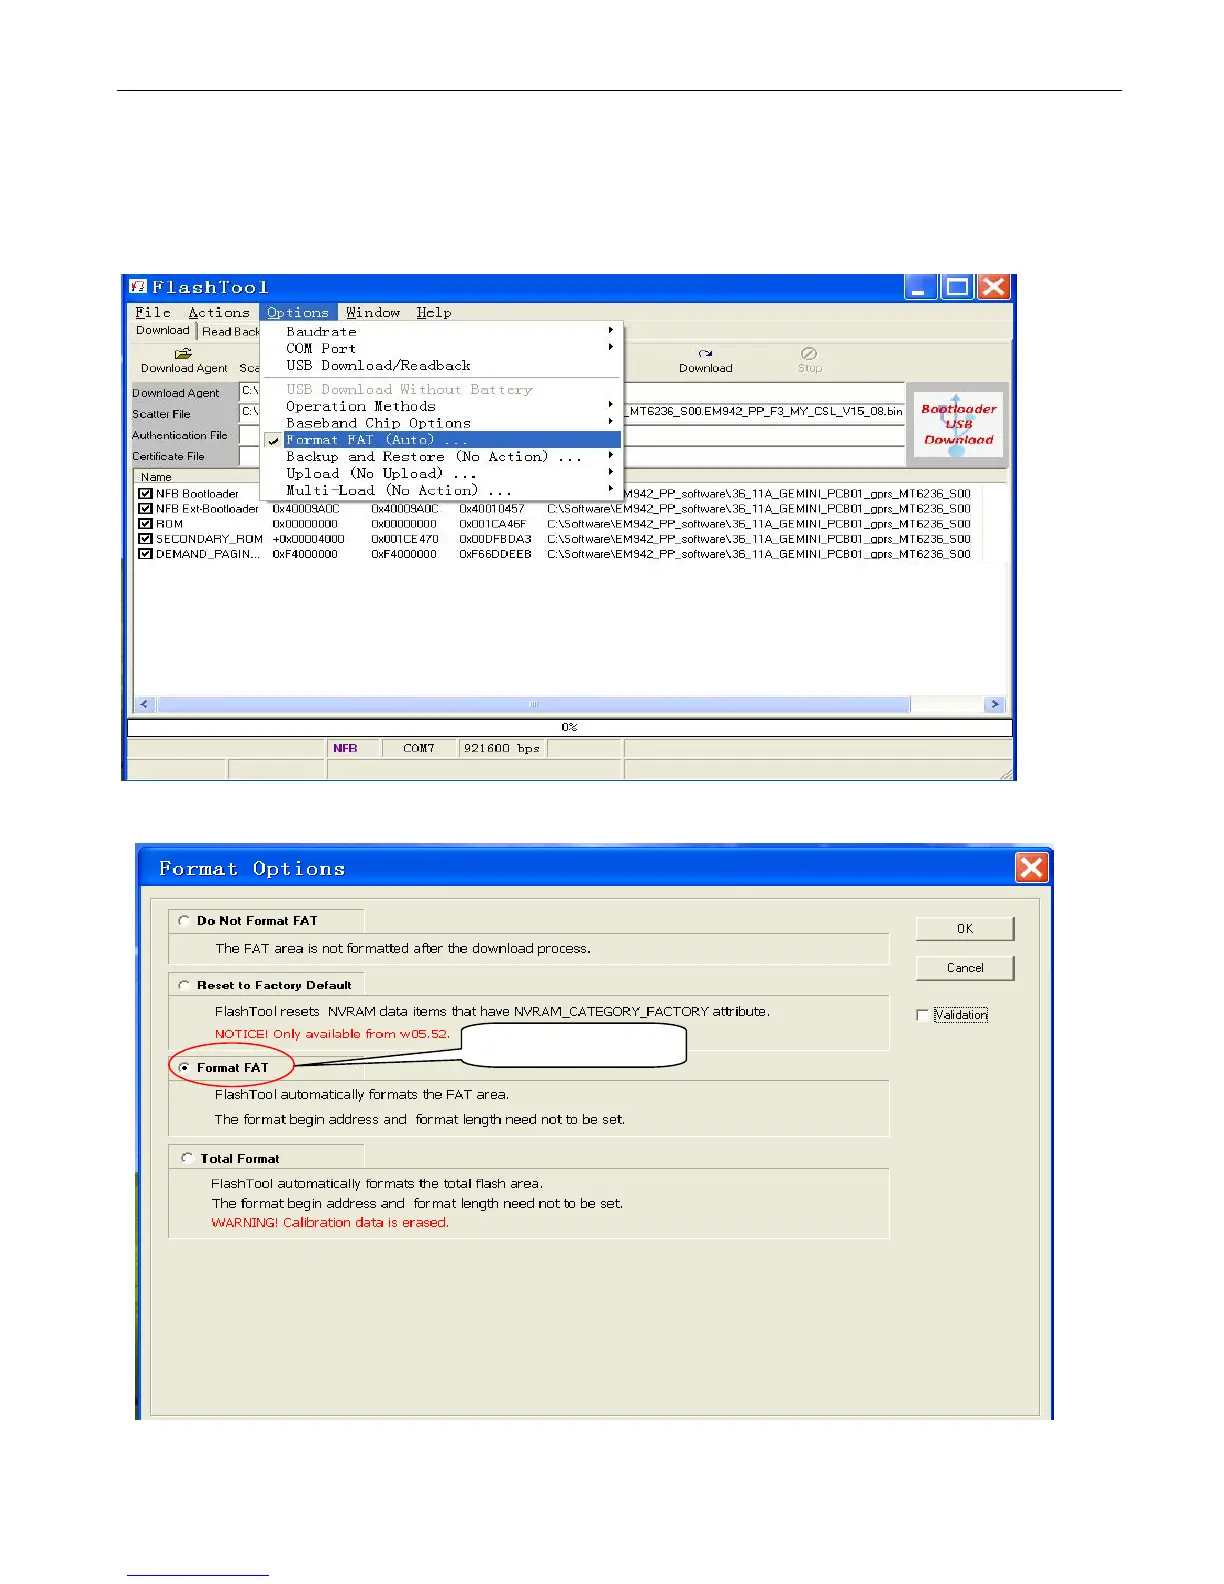
Task: Expand the Baudrate submenu
Action: pyautogui.click(x=441, y=331)
